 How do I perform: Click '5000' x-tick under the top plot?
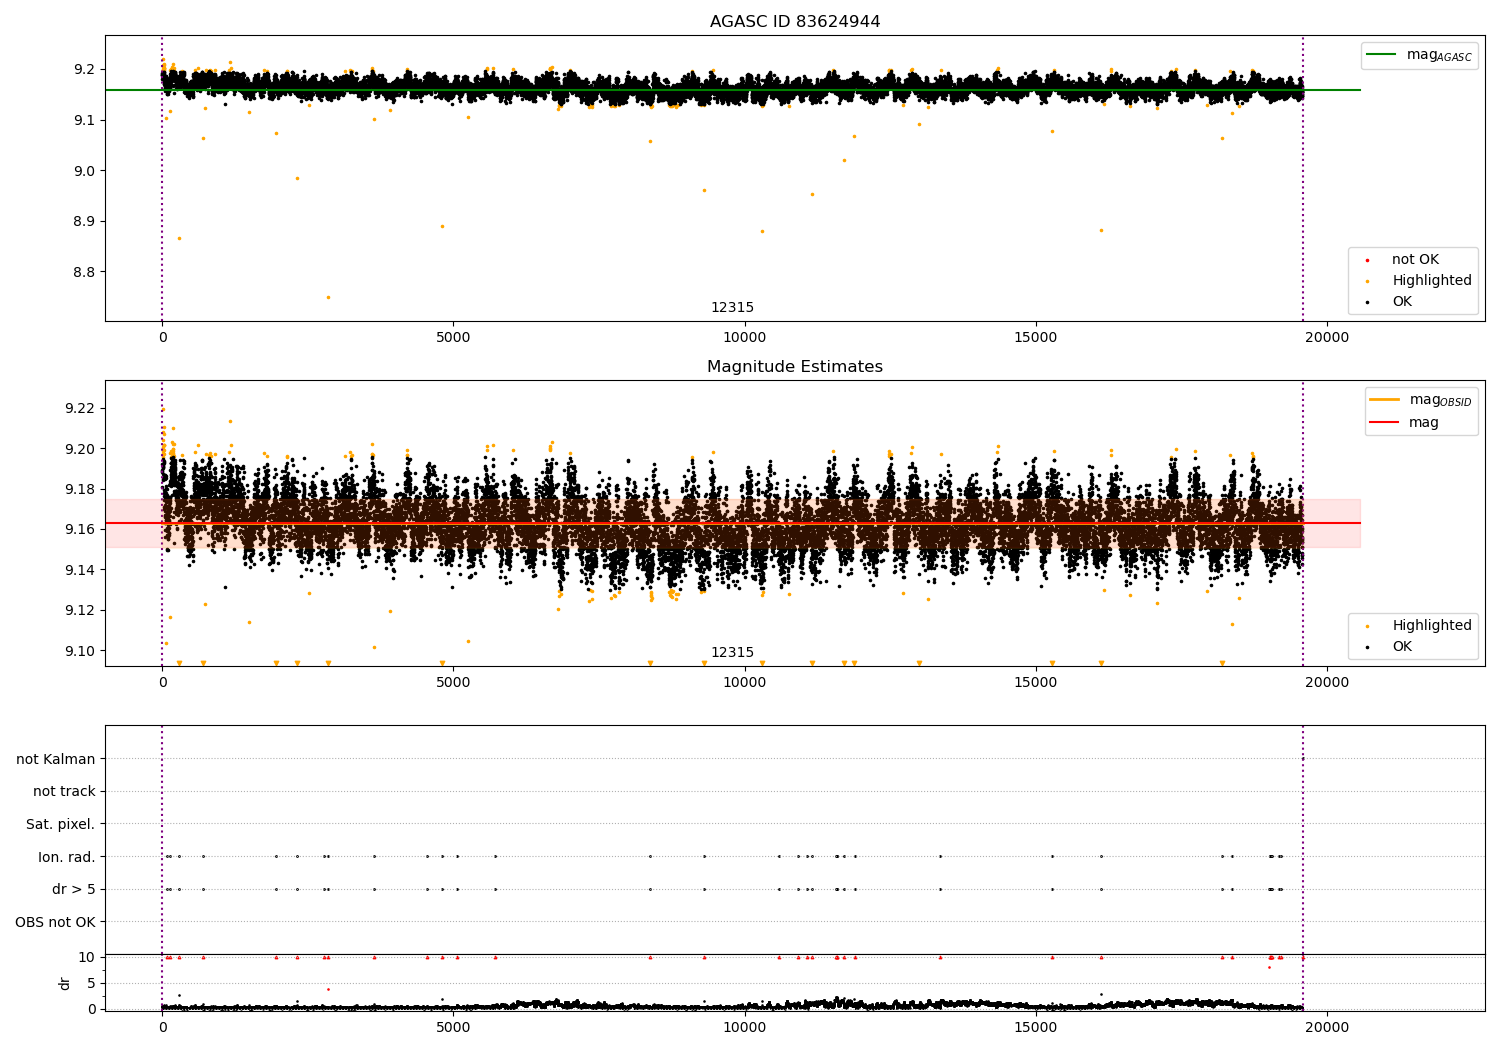coord(453,338)
